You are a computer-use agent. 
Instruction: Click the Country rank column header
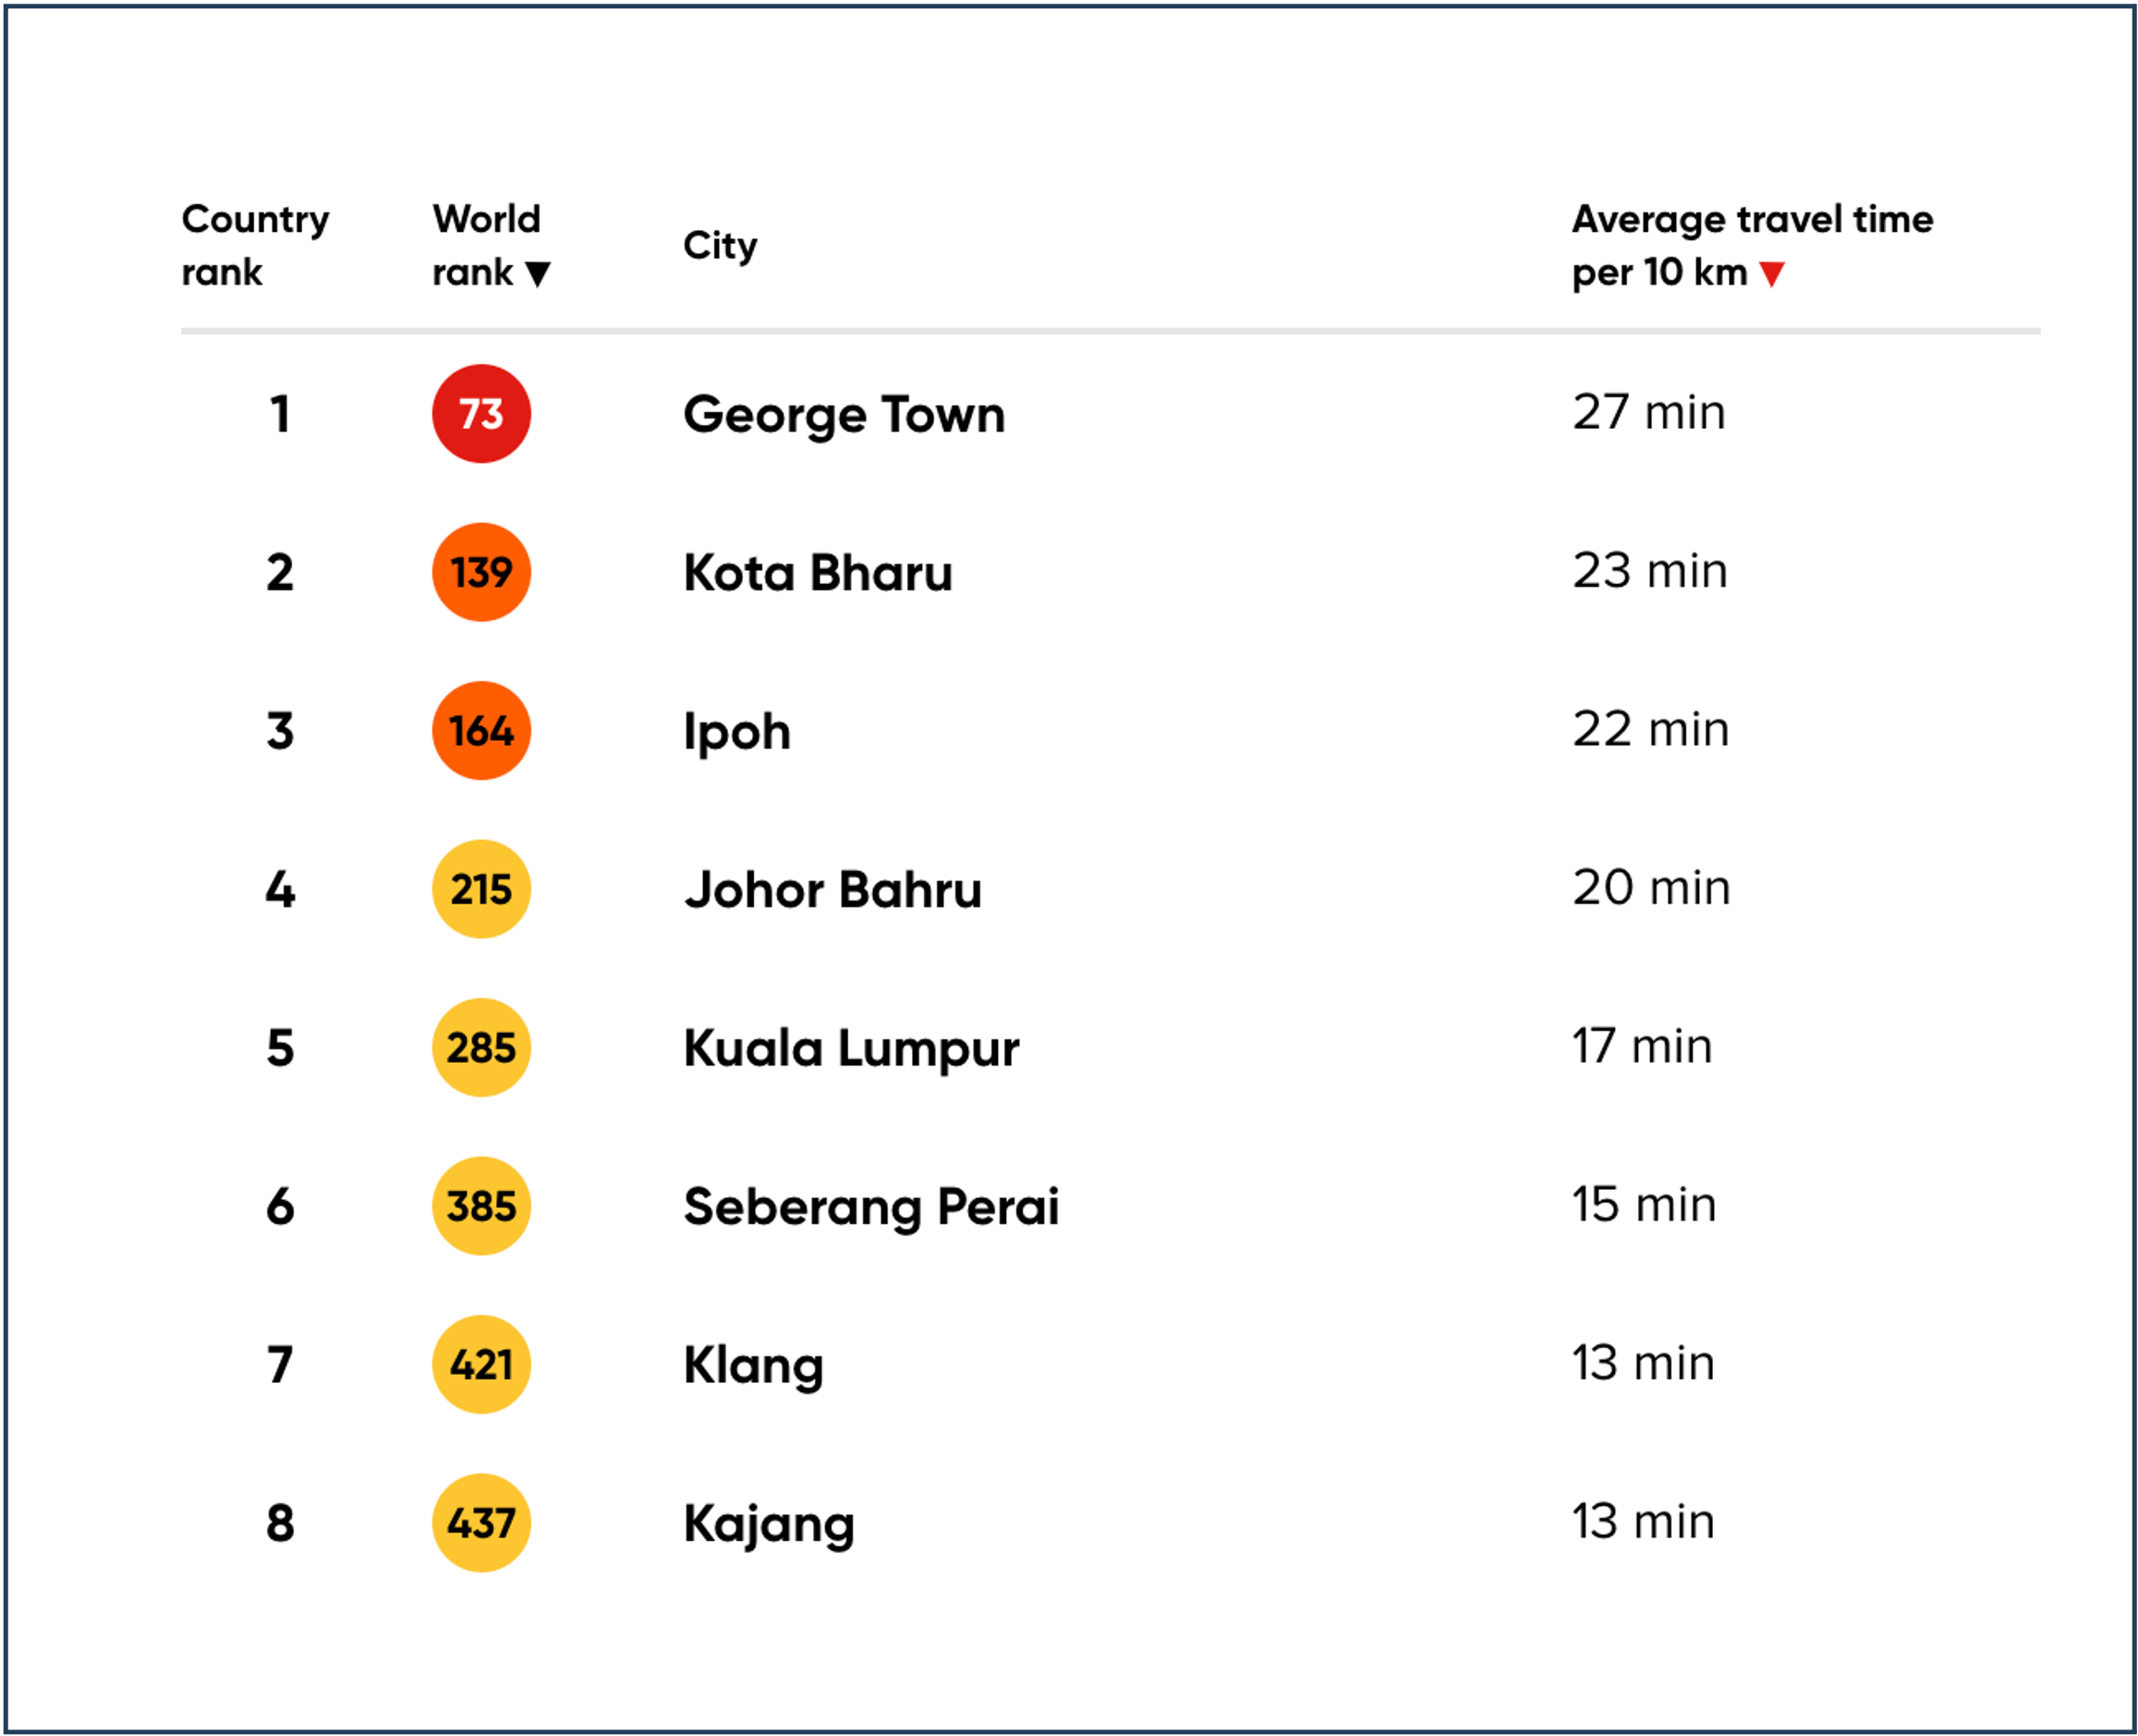click(x=255, y=245)
